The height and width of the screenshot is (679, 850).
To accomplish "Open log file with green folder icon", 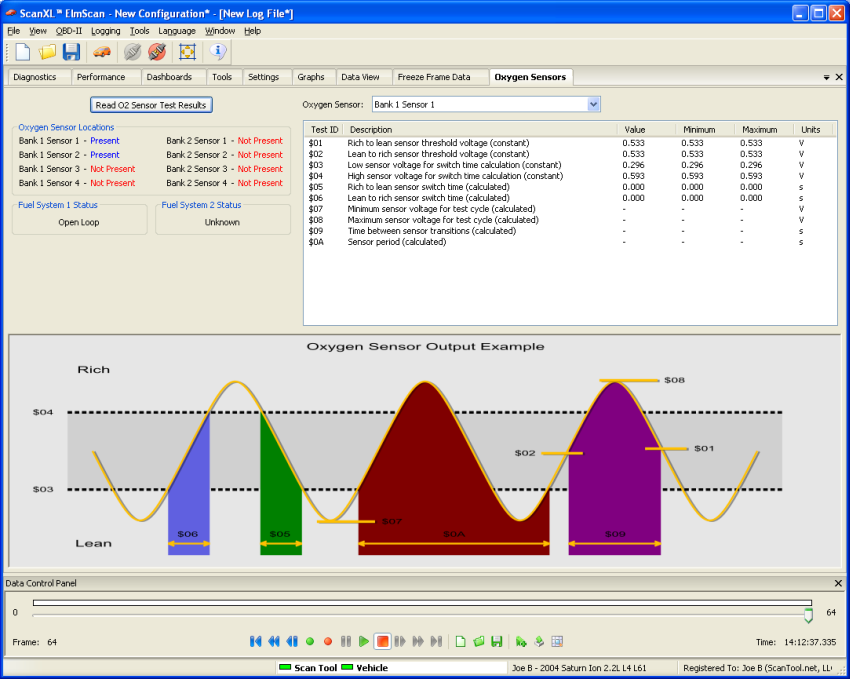I will [479, 642].
